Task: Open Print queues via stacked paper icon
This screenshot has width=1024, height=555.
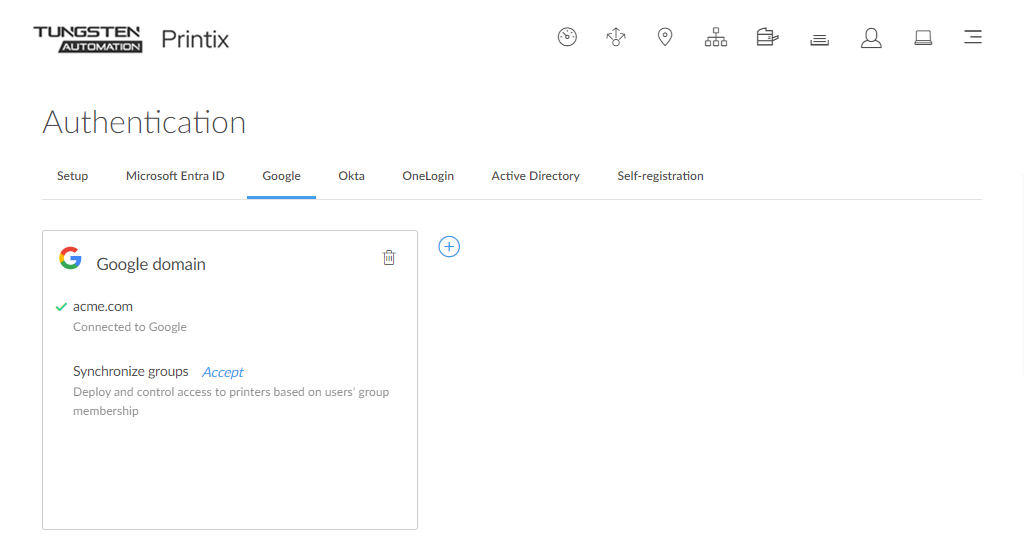Action: 819,39
